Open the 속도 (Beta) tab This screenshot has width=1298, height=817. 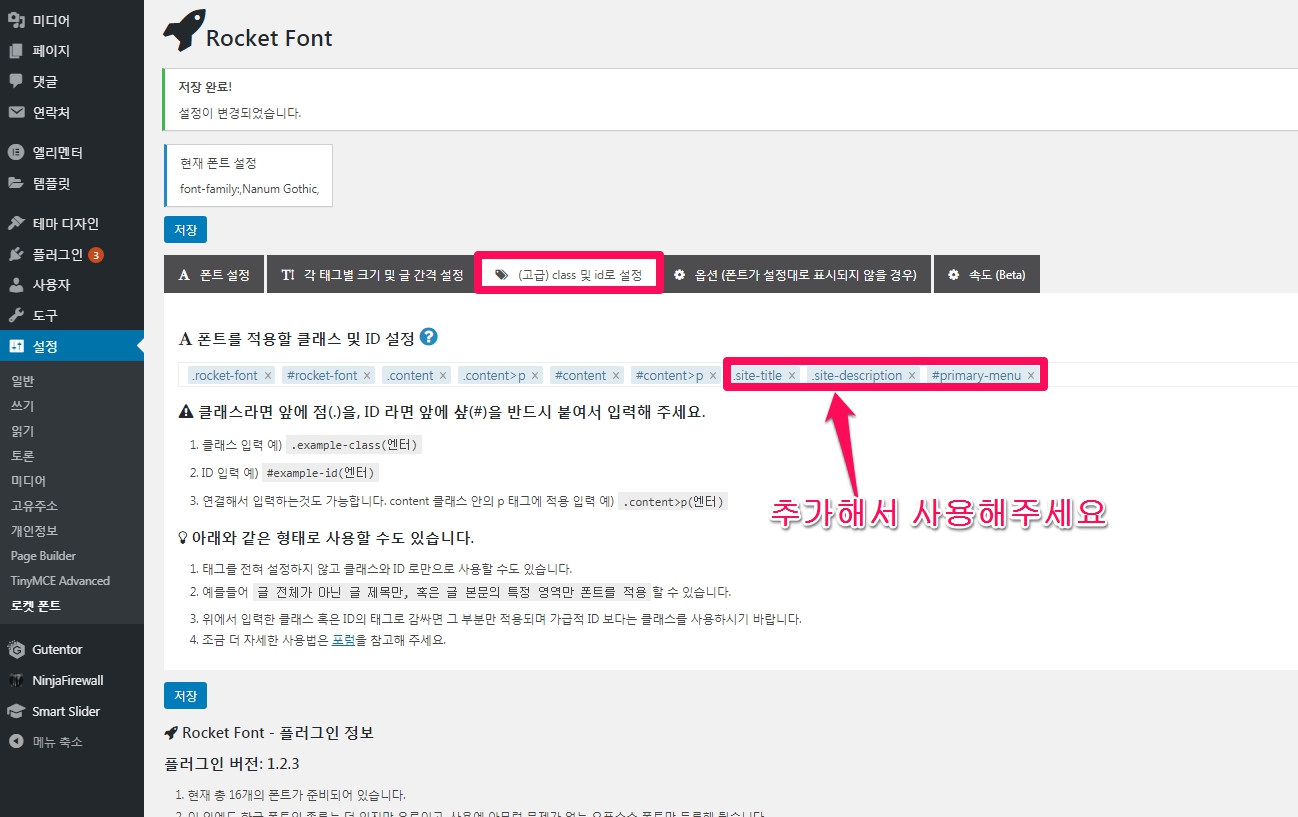[x=986, y=275]
